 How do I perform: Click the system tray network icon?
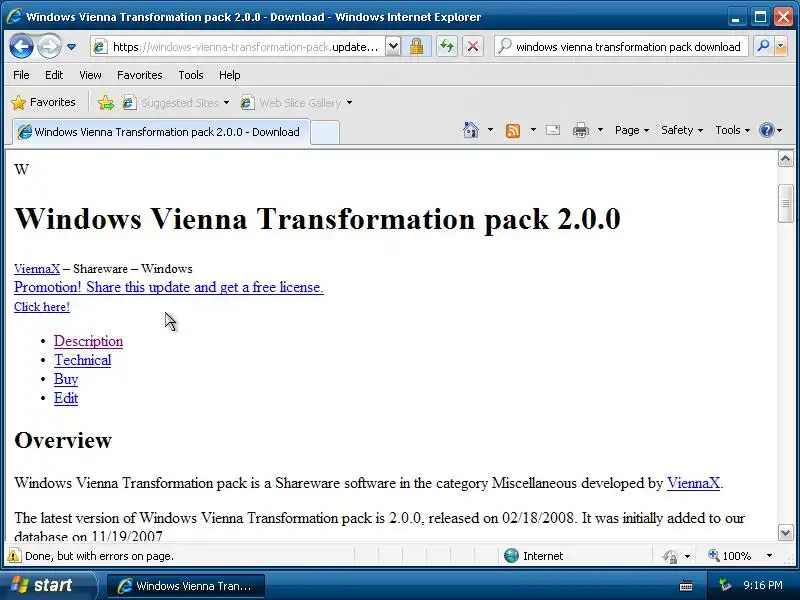coord(724,585)
